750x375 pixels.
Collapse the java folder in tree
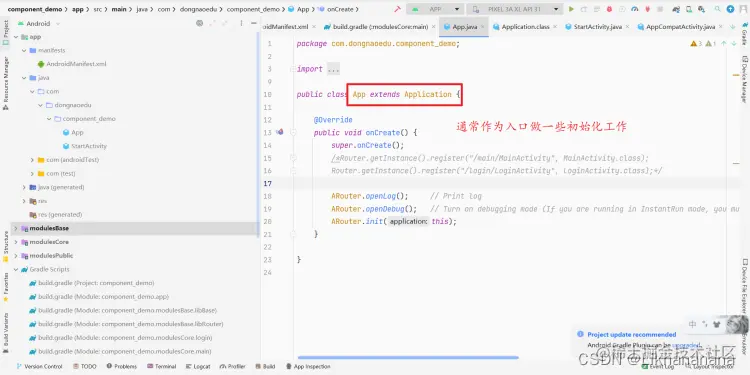(24, 77)
